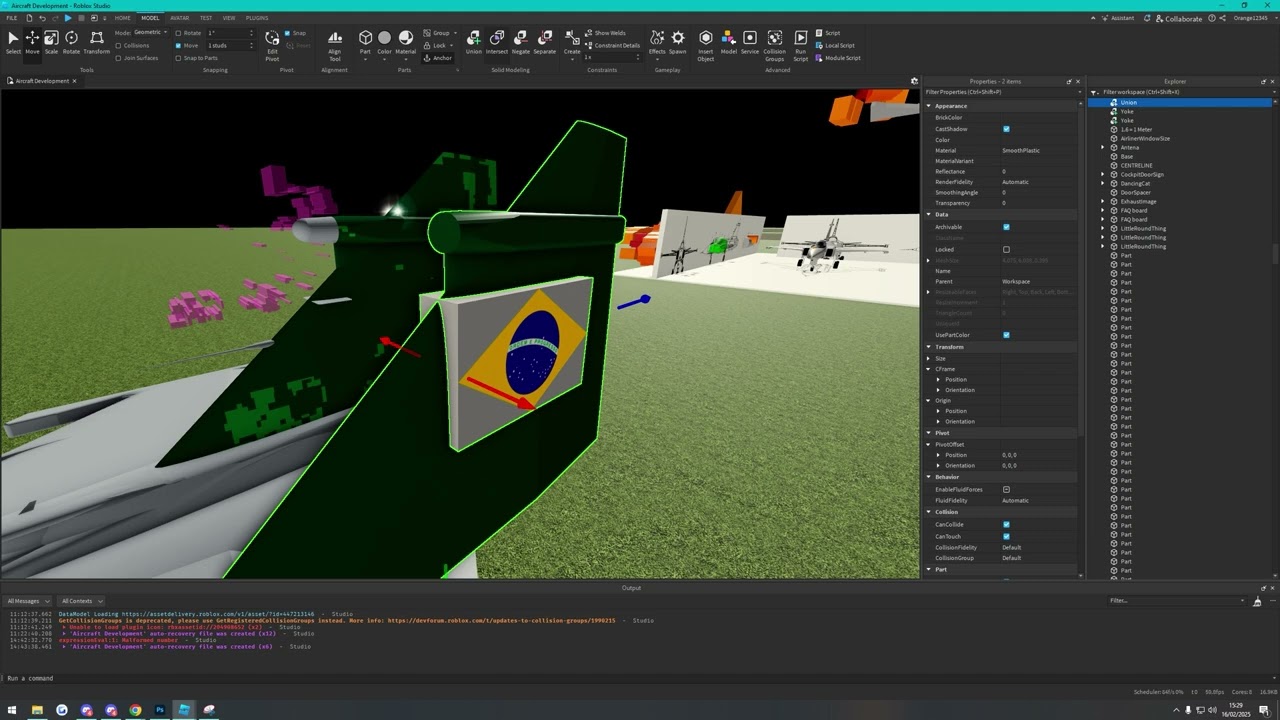1280x720 pixels.
Task: Open the HOME ribbon tab
Action: (122, 18)
